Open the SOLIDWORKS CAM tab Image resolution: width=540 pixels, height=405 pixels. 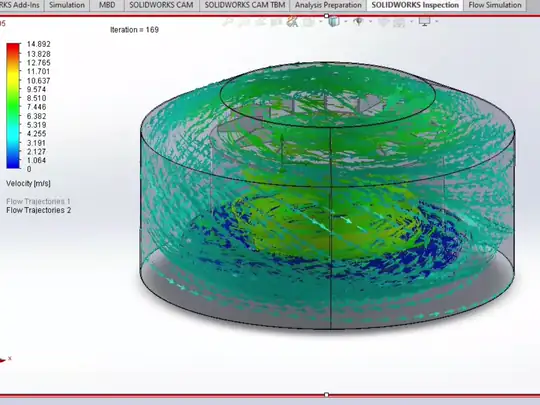162,5
